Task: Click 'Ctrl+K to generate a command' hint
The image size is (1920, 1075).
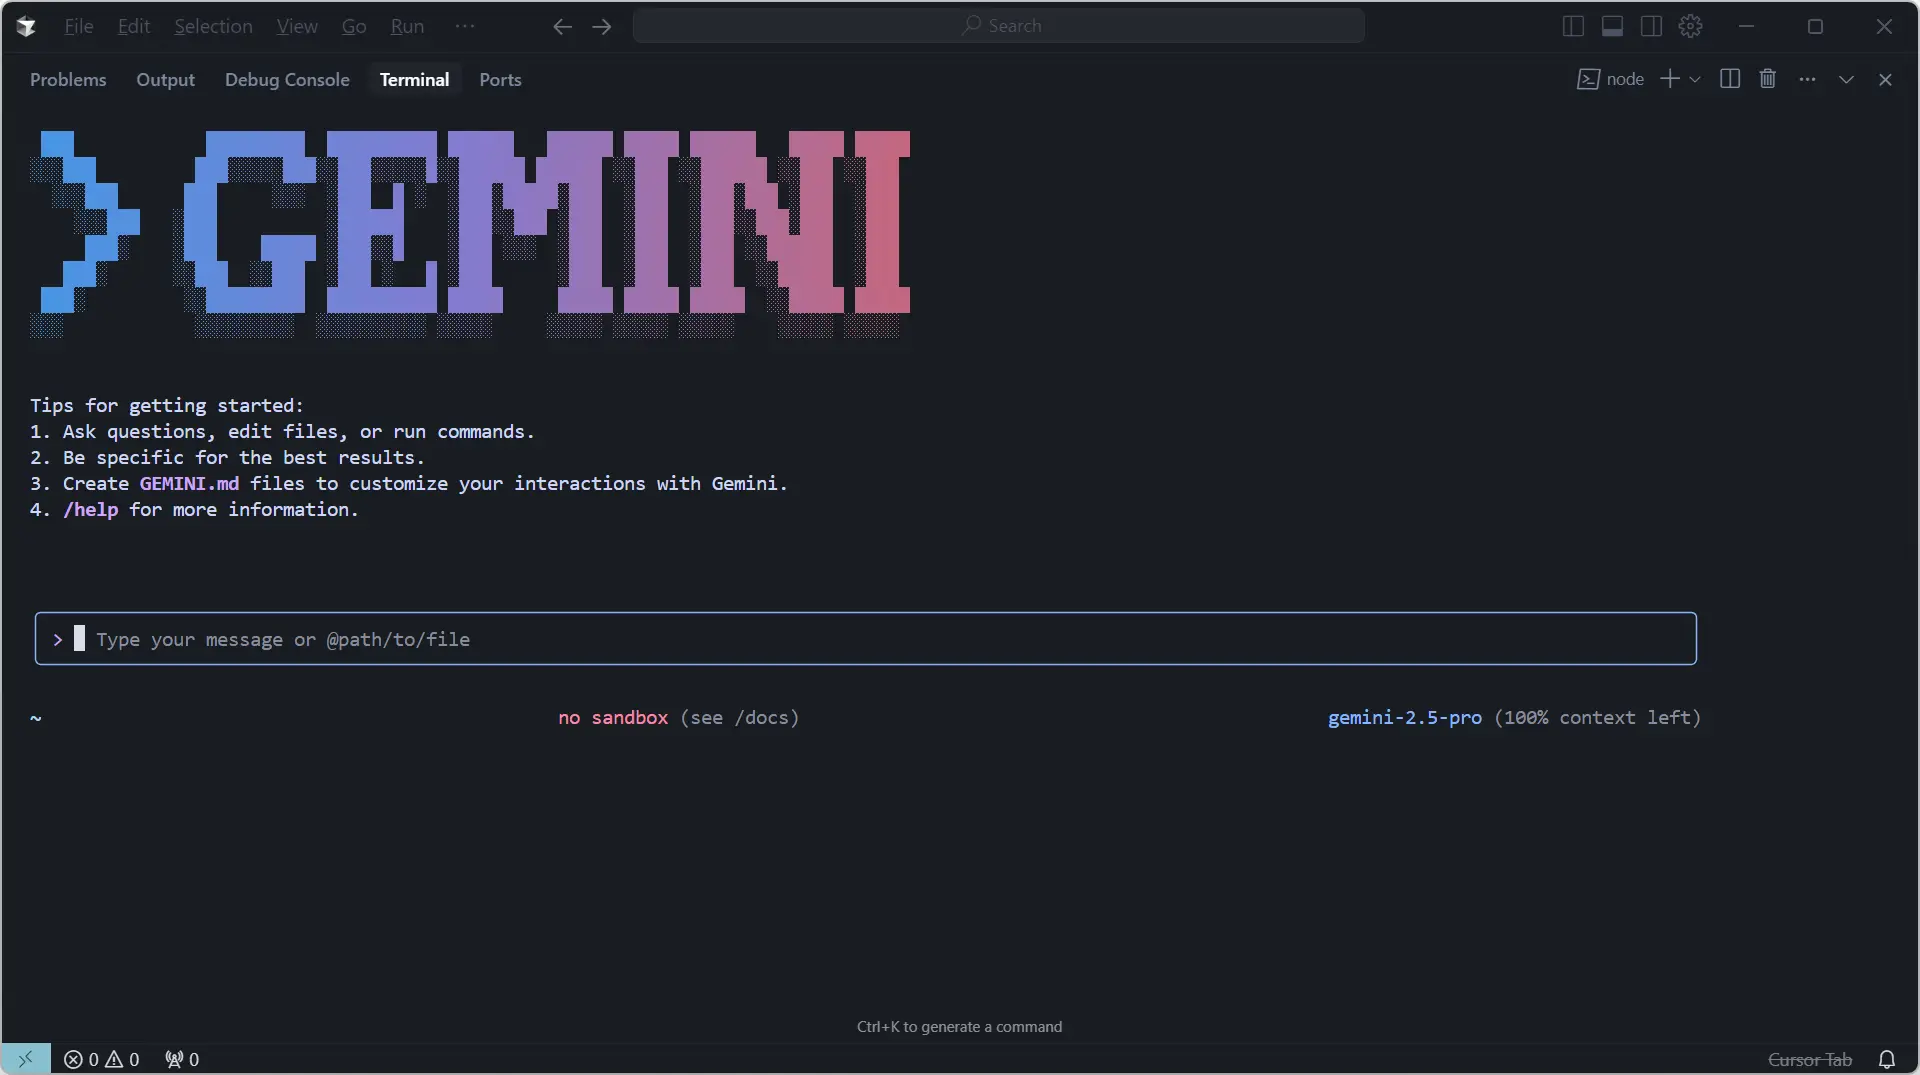Action: click(x=959, y=1027)
